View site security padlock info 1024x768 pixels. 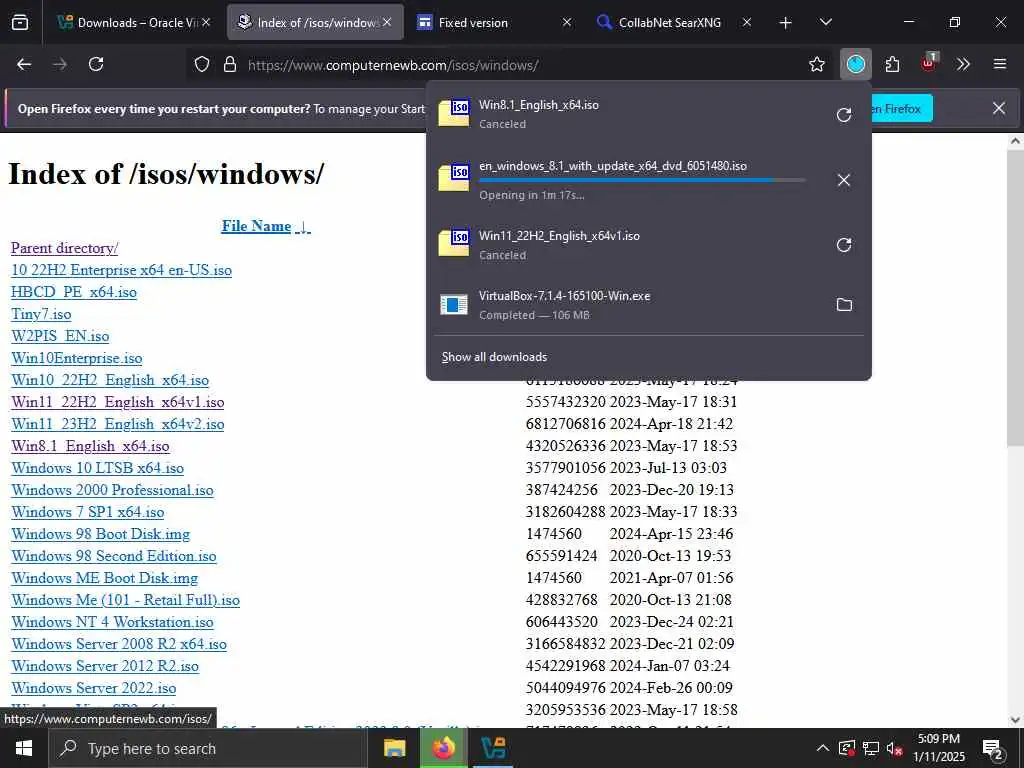[230, 64]
